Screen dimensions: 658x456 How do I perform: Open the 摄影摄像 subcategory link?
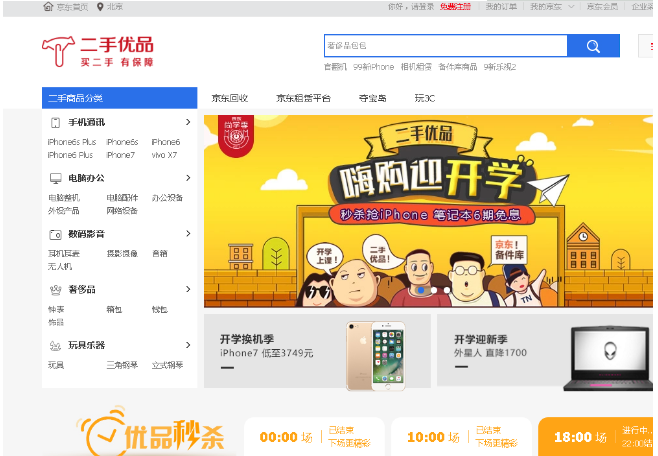pyautogui.click(x=122, y=254)
